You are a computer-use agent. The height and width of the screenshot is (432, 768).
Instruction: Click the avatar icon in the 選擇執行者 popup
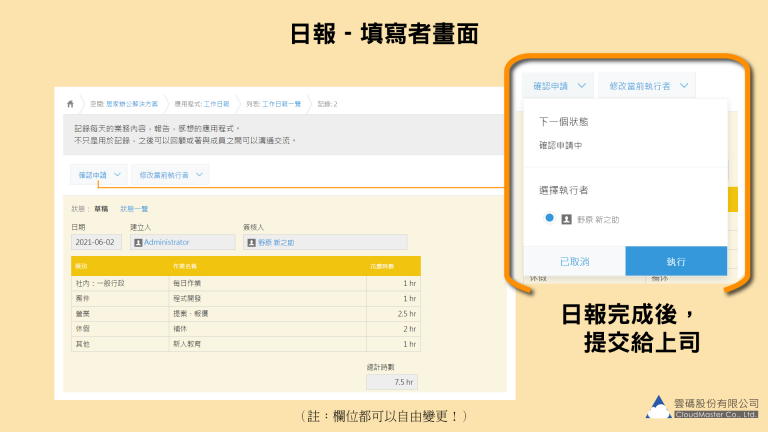point(566,218)
